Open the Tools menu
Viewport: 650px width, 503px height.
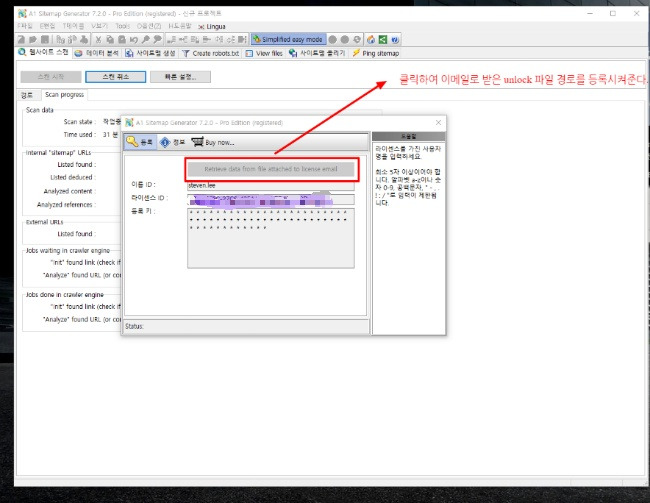point(122,26)
